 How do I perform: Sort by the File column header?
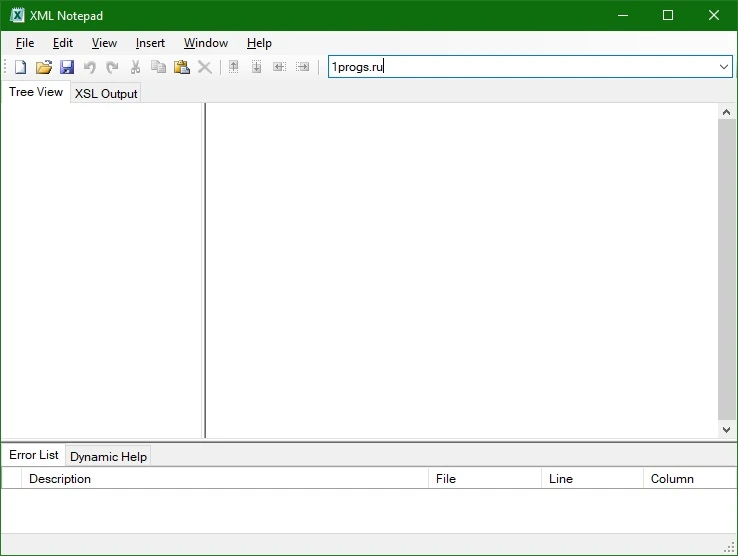485,479
